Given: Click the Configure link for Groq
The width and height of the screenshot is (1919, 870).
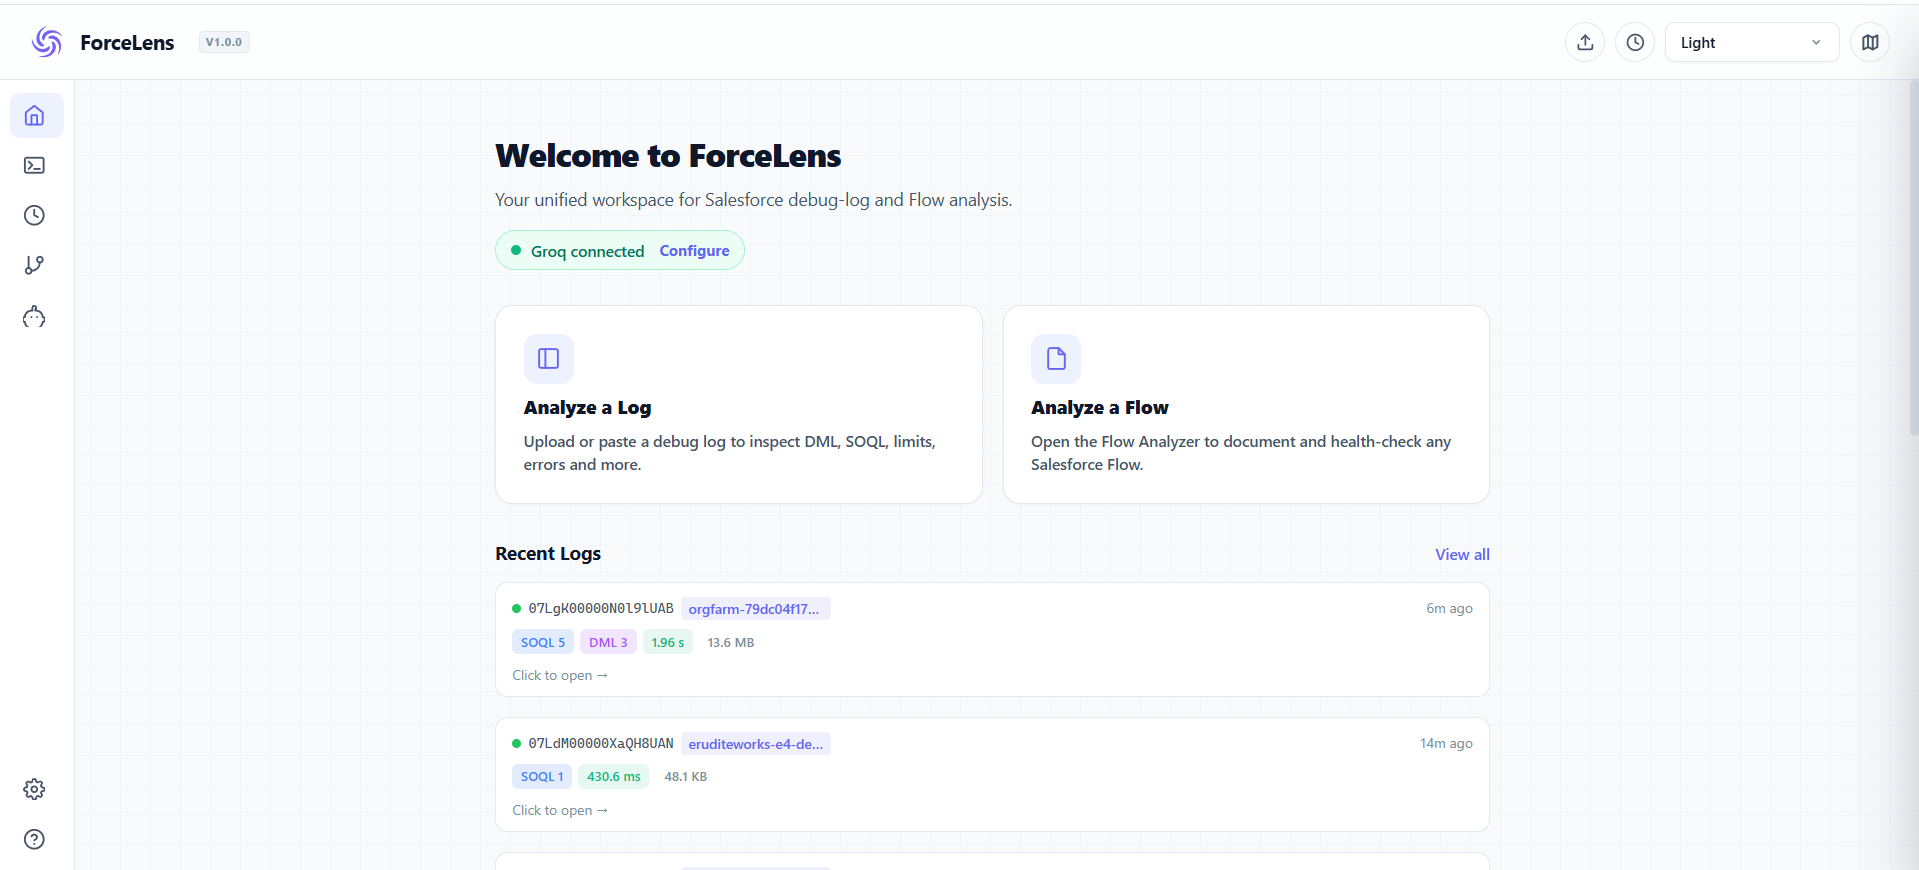Looking at the screenshot, I should [694, 251].
